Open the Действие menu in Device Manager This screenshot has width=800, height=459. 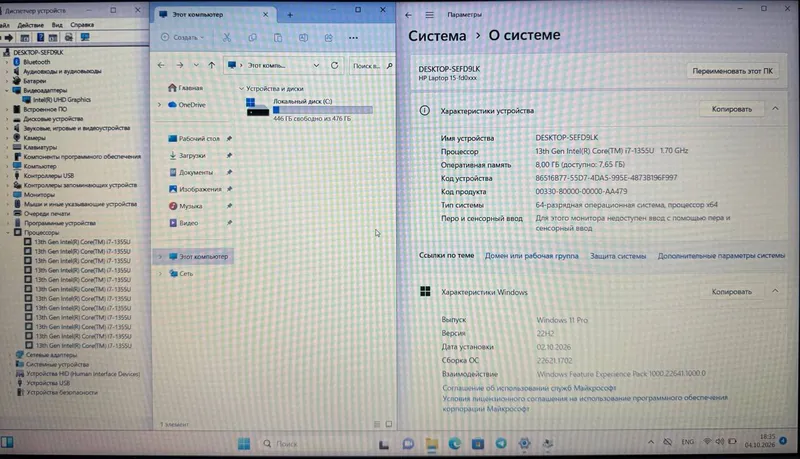point(30,24)
